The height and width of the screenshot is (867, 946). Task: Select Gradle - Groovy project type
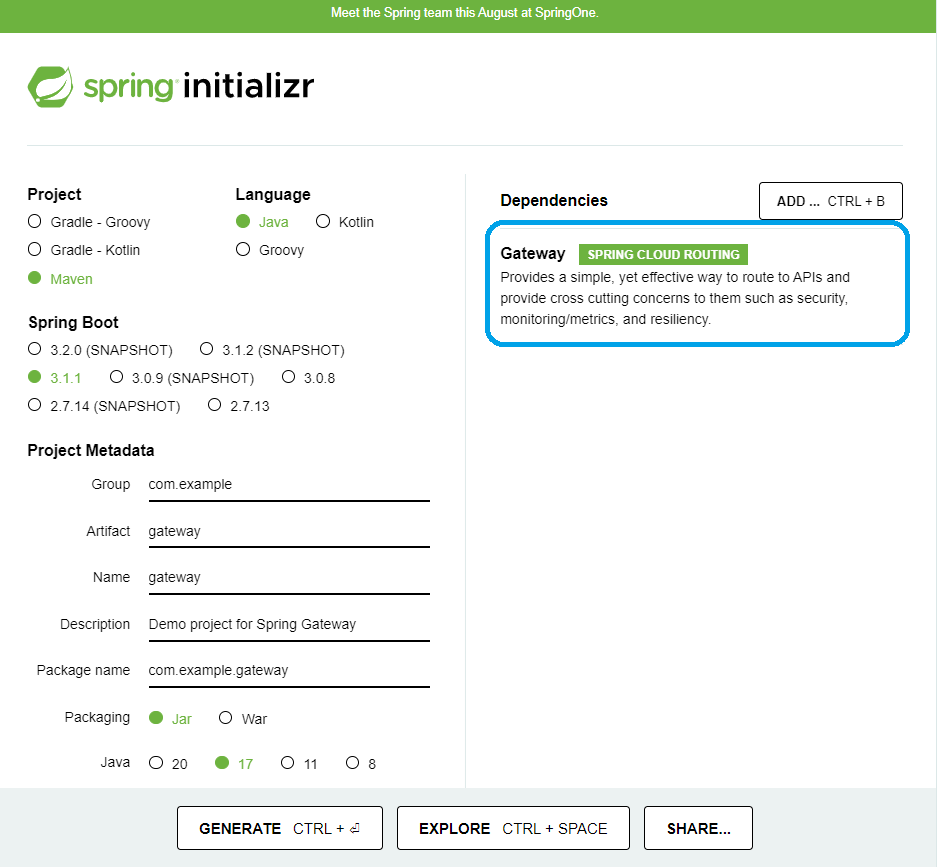pos(89,222)
